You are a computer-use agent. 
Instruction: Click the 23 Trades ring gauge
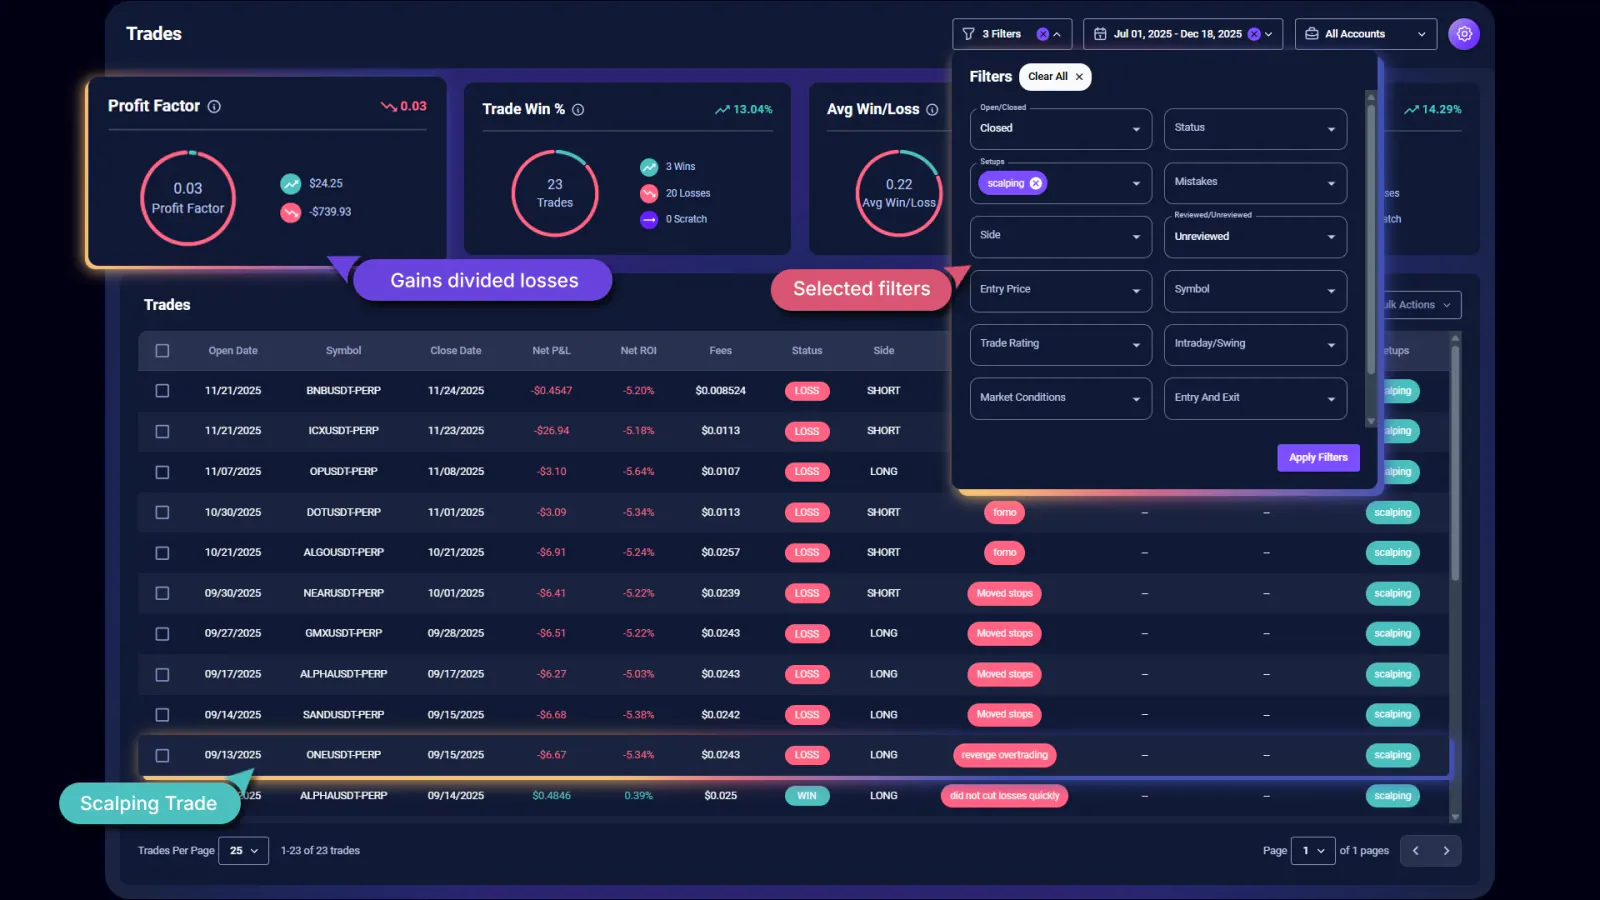555,193
